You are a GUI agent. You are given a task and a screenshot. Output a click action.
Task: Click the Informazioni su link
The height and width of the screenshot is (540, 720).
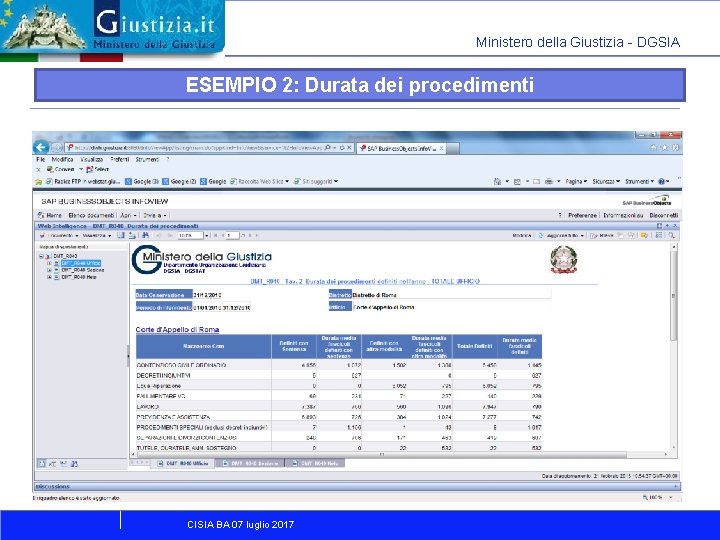623,215
